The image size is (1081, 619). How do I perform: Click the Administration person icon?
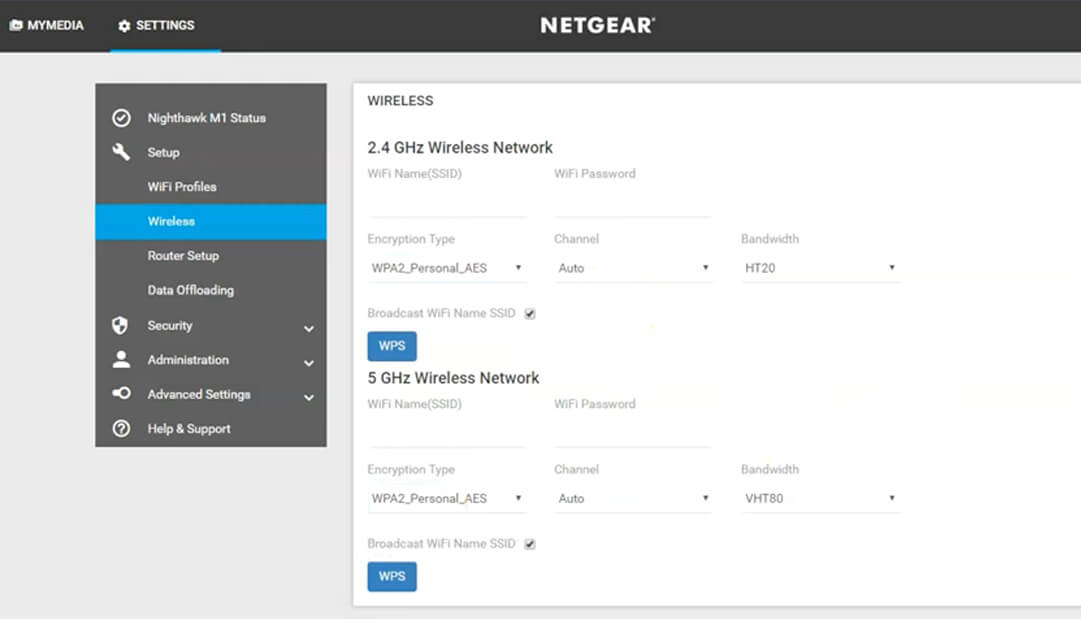click(x=121, y=359)
